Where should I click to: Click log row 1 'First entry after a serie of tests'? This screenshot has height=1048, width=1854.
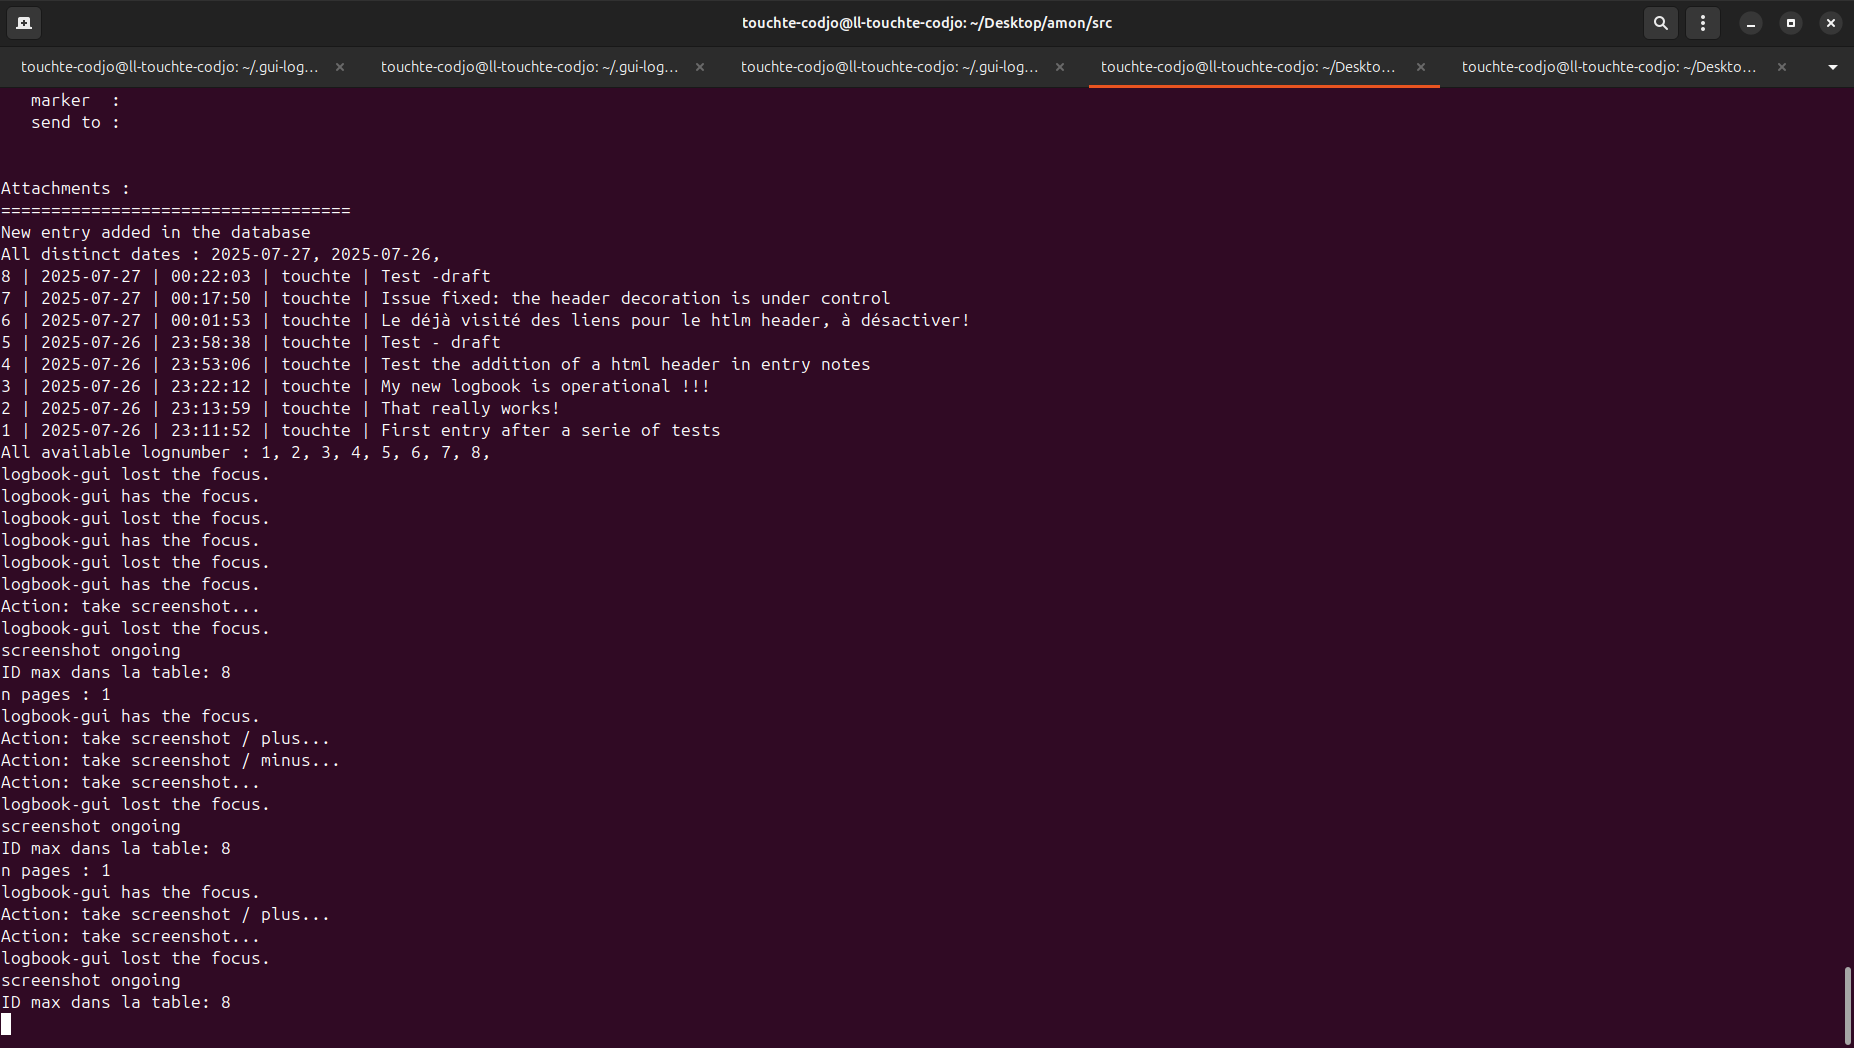pyautogui.click(x=361, y=430)
